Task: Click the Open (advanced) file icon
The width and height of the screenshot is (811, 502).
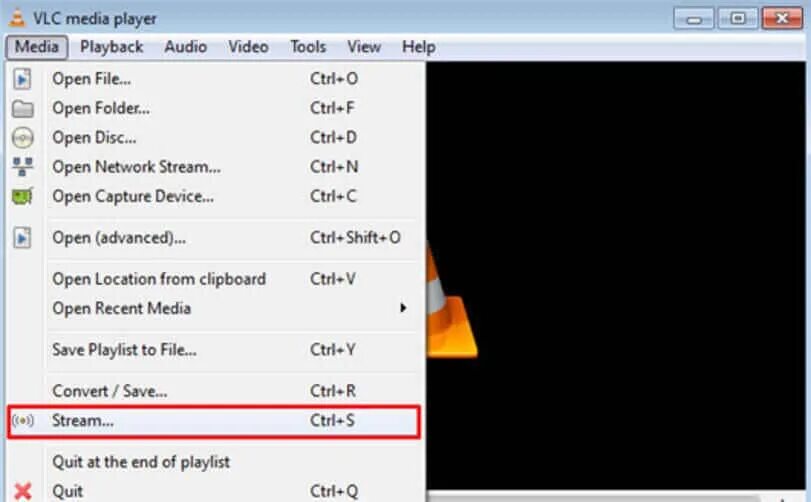Action: (22, 238)
